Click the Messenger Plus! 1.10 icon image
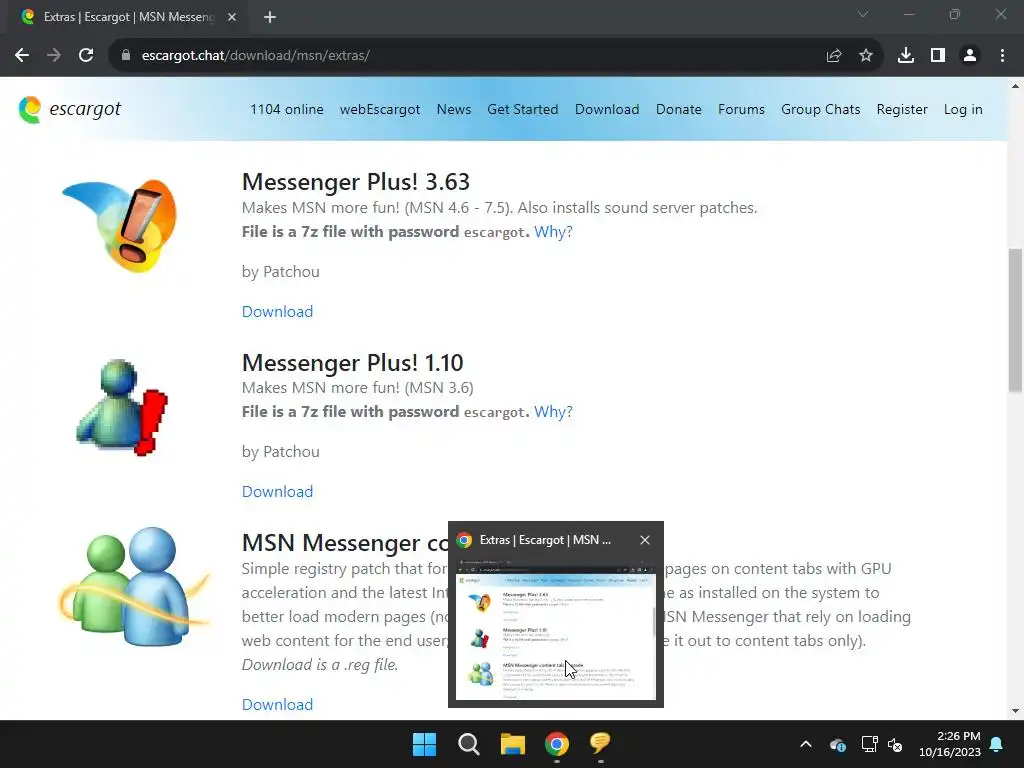This screenshot has width=1024, height=768. pyautogui.click(x=122, y=407)
